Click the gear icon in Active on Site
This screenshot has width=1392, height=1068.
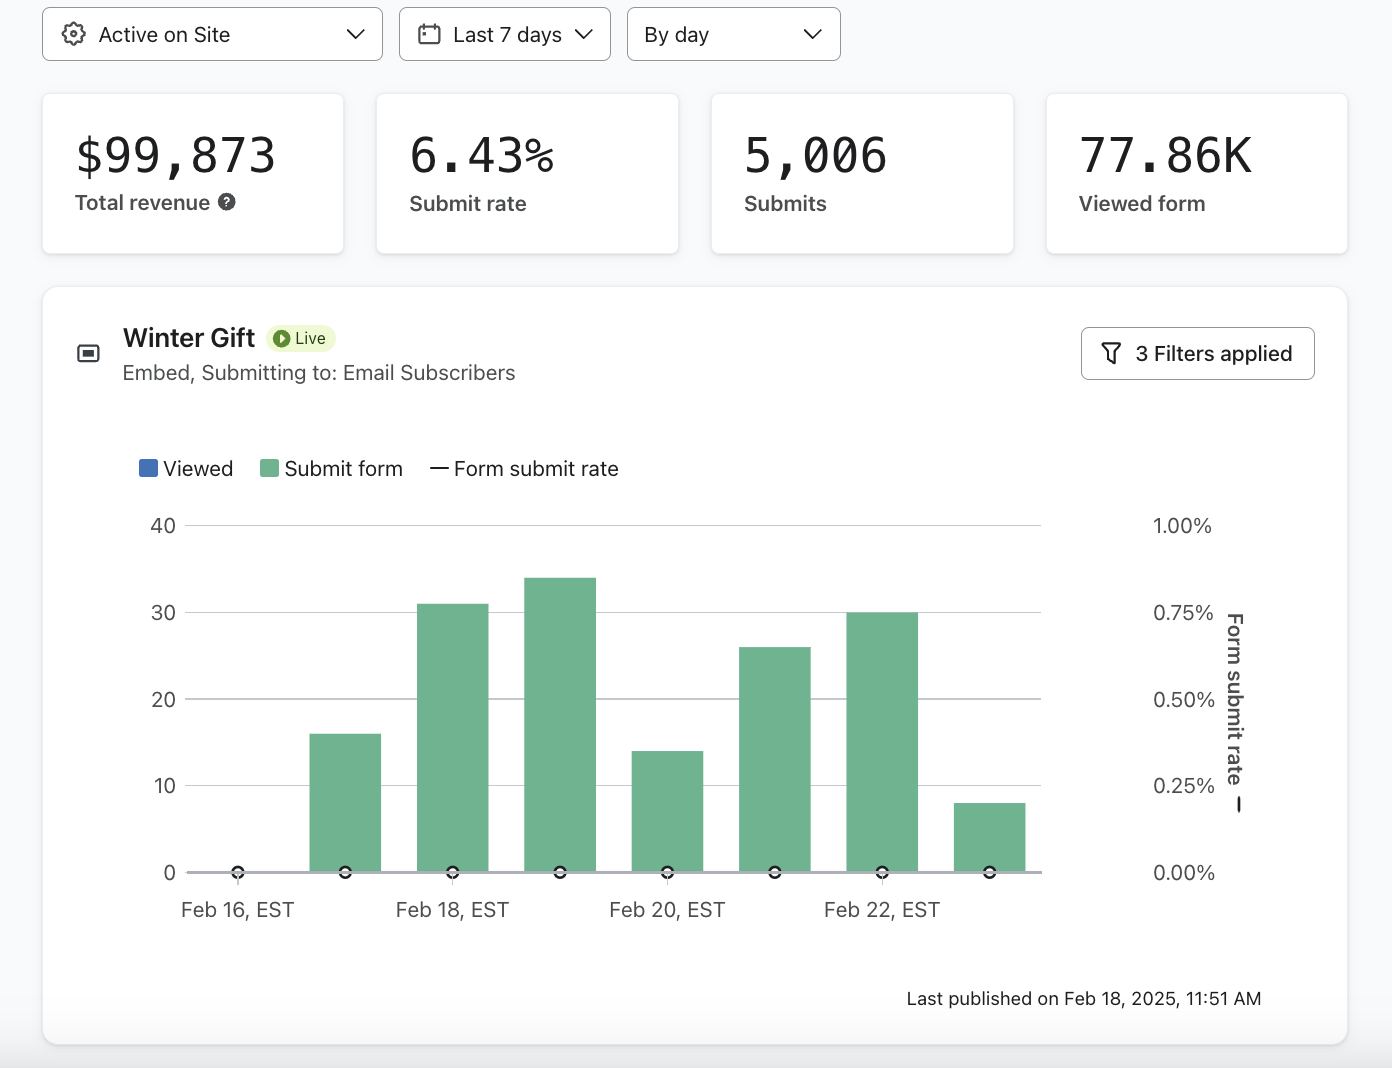pyautogui.click(x=74, y=34)
